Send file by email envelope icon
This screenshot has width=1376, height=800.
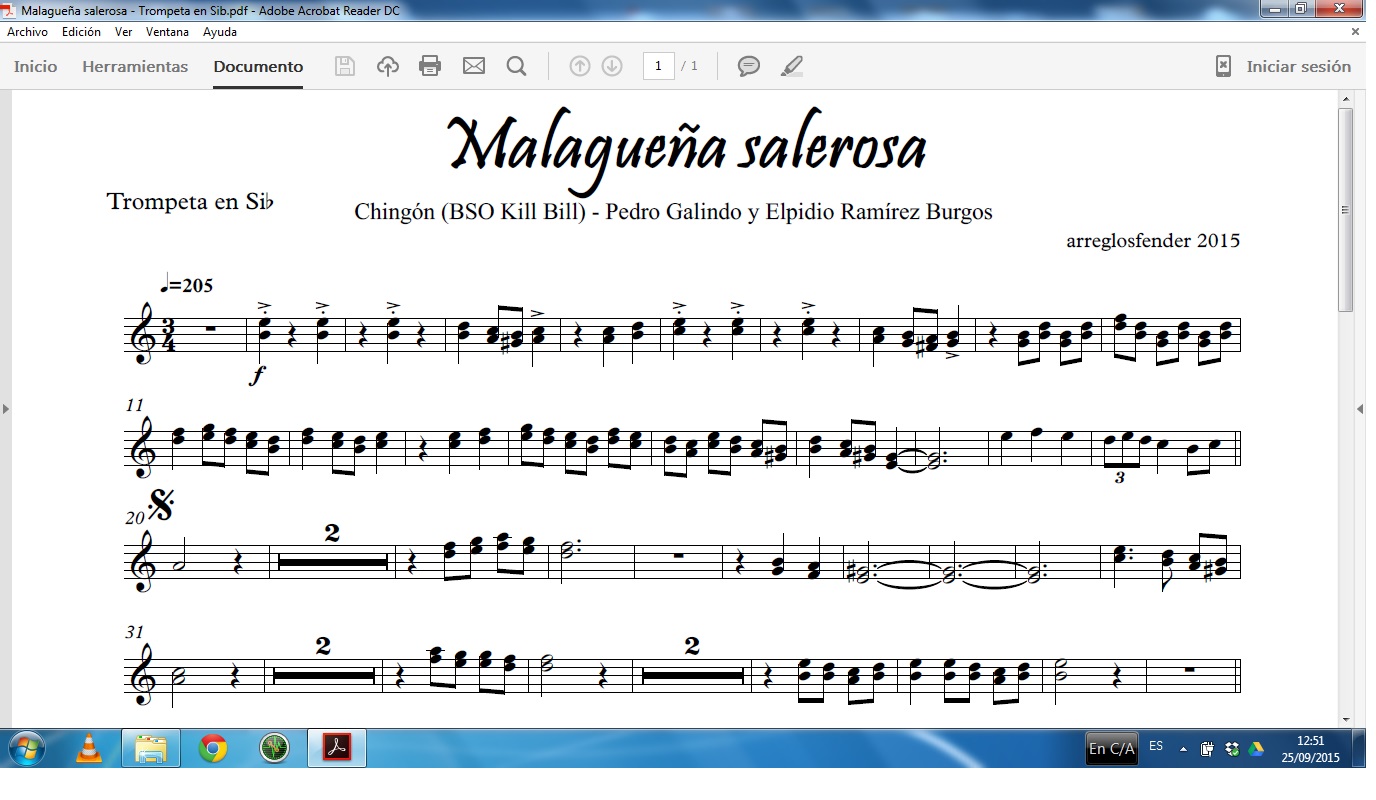click(x=474, y=66)
